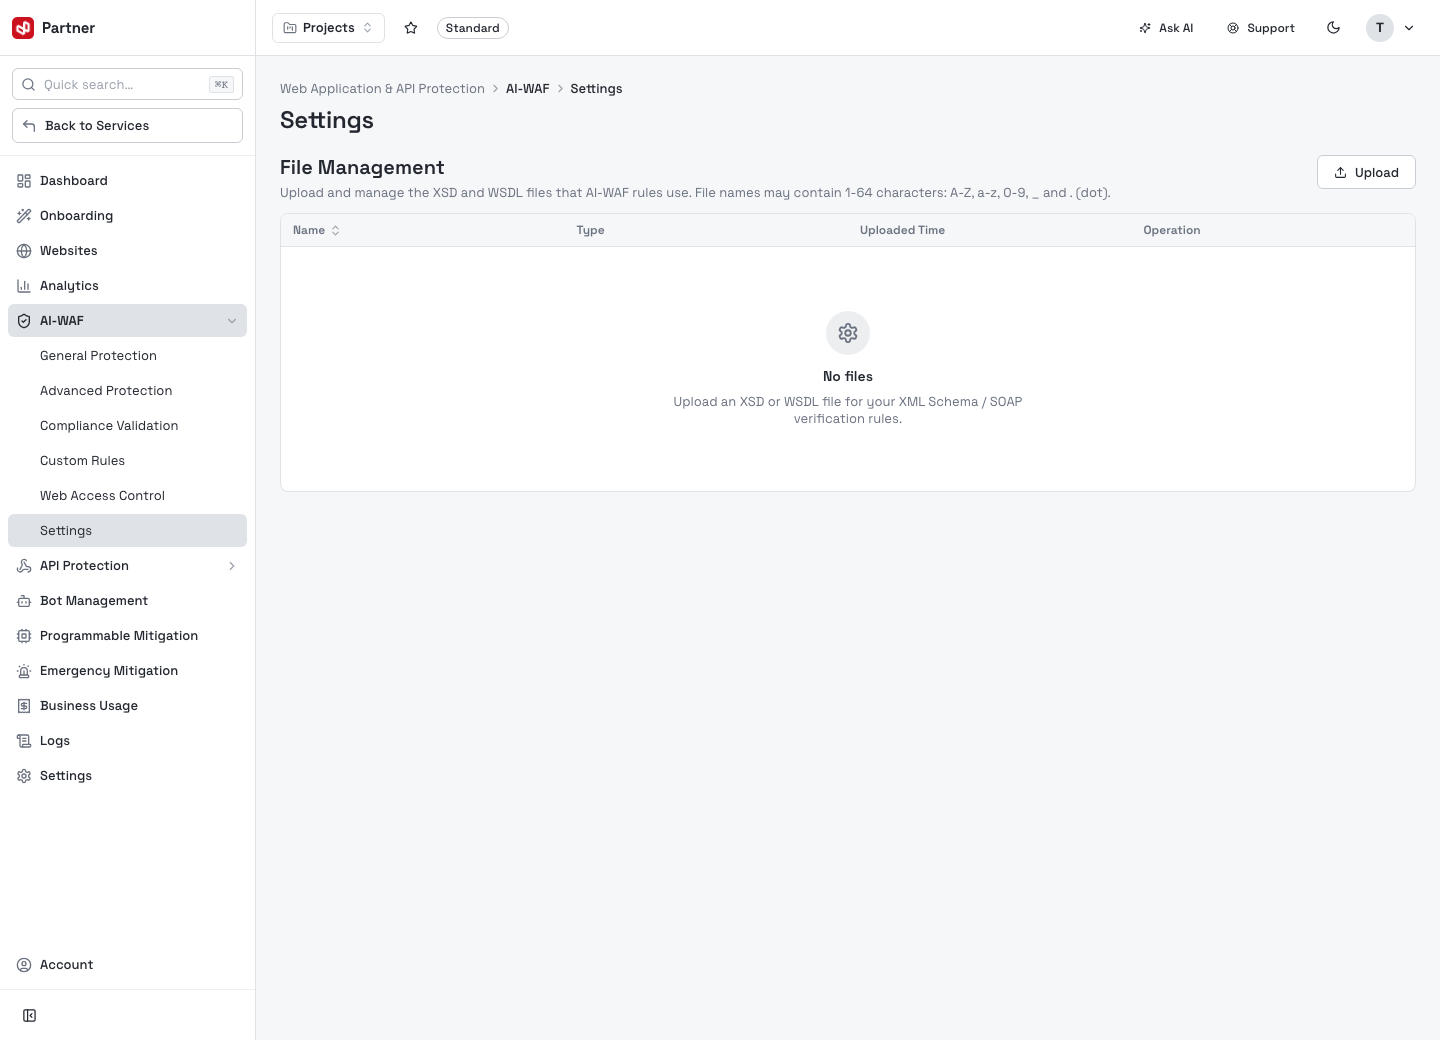Click the AI-WAF shield icon
Image resolution: width=1440 pixels, height=1040 pixels.
click(x=24, y=321)
